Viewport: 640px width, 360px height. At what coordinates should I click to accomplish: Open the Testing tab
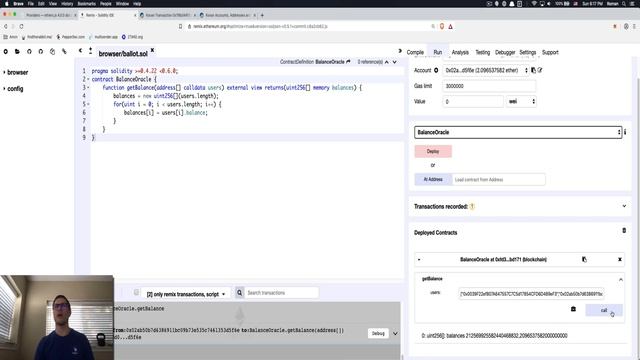click(482, 52)
